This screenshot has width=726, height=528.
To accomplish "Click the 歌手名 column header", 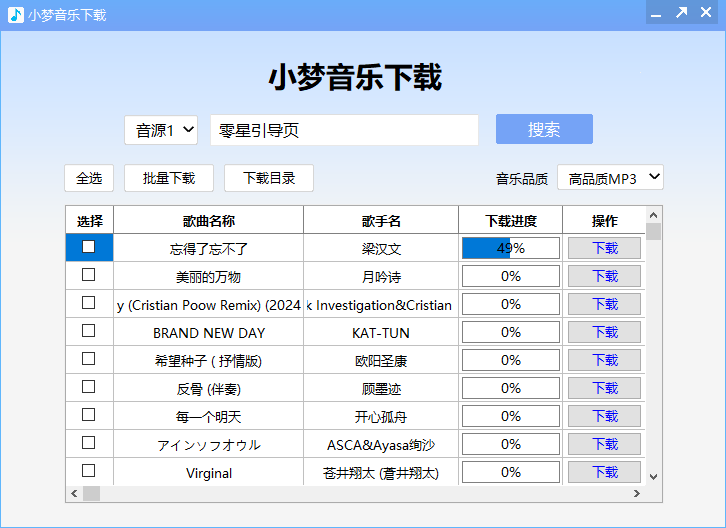I will [381, 221].
